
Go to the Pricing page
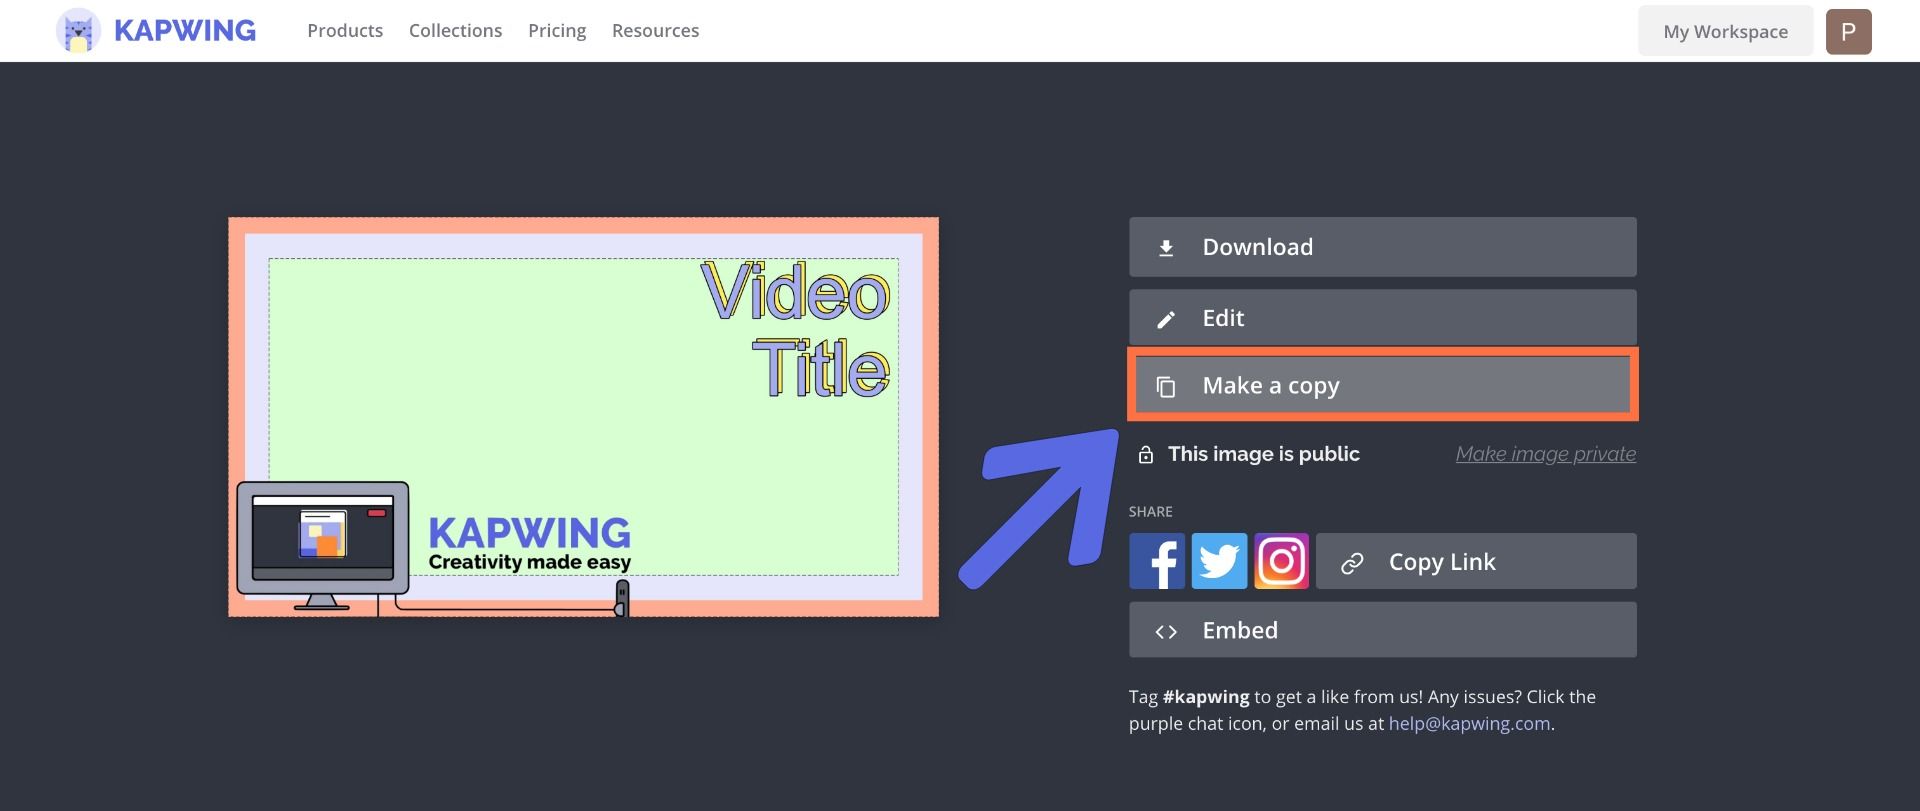pos(557,31)
